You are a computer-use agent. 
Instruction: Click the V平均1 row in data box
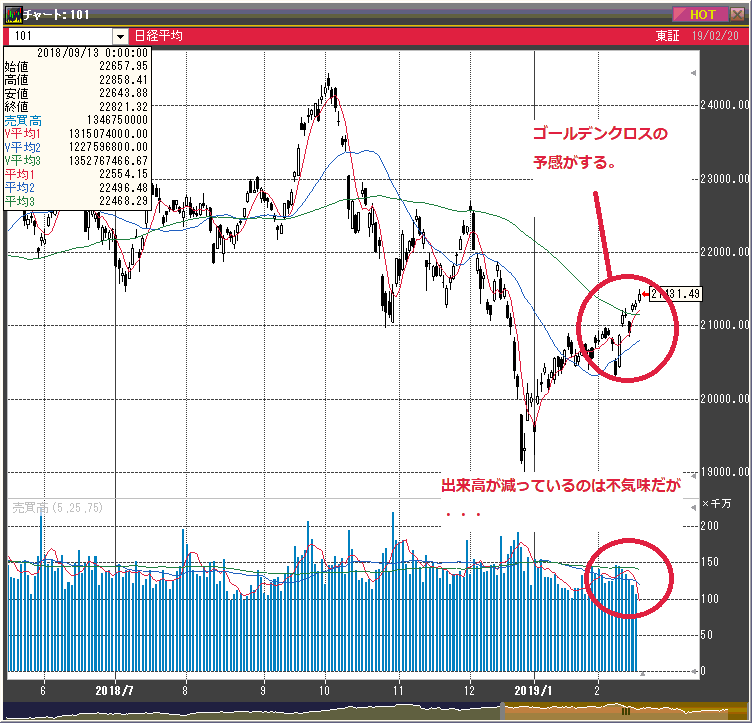pos(77,133)
